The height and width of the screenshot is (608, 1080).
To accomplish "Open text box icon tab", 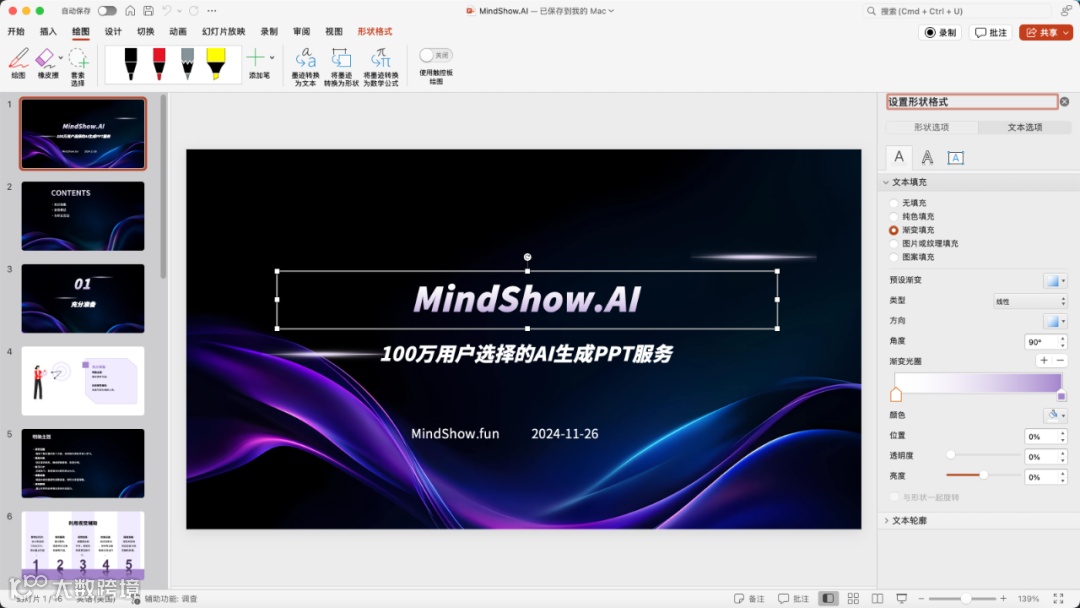I will [x=955, y=158].
